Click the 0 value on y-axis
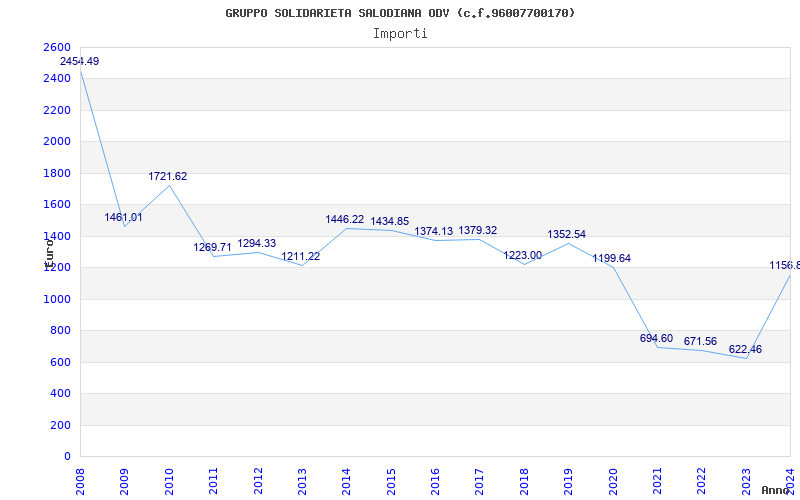The width and height of the screenshot is (800, 500). [x=67, y=457]
